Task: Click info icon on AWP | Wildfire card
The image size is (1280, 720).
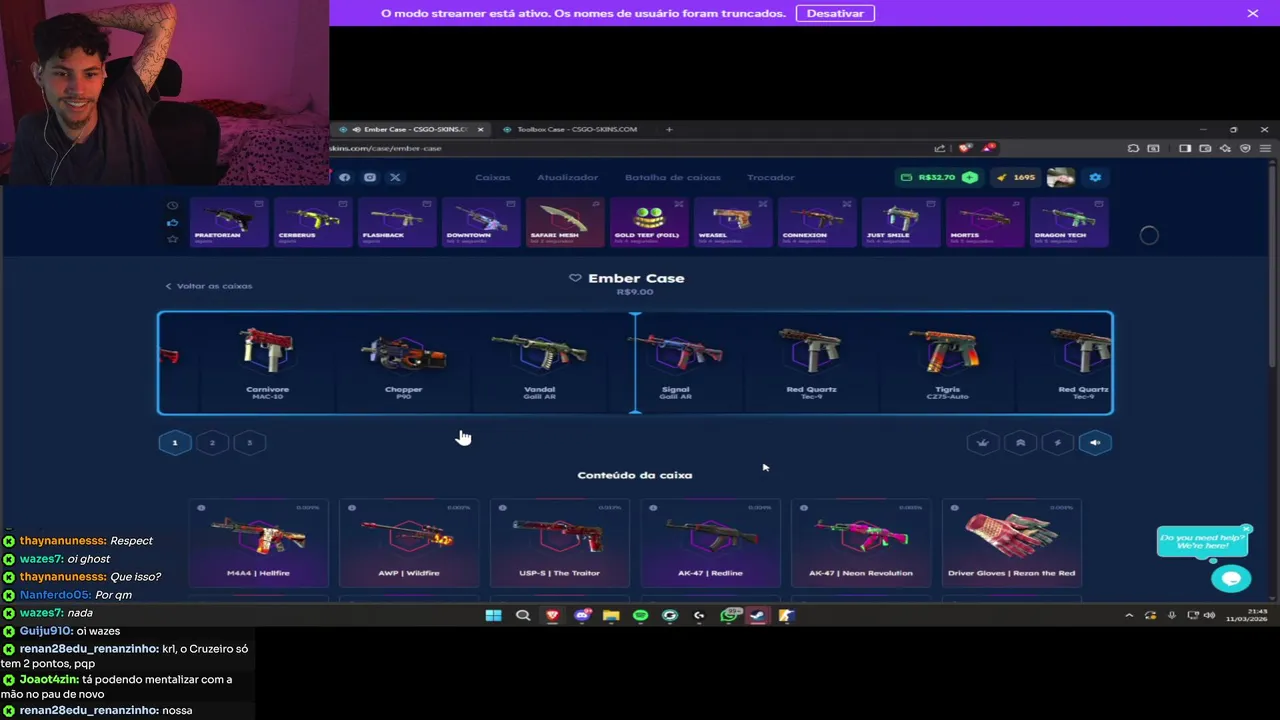Action: (x=352, y=508)
